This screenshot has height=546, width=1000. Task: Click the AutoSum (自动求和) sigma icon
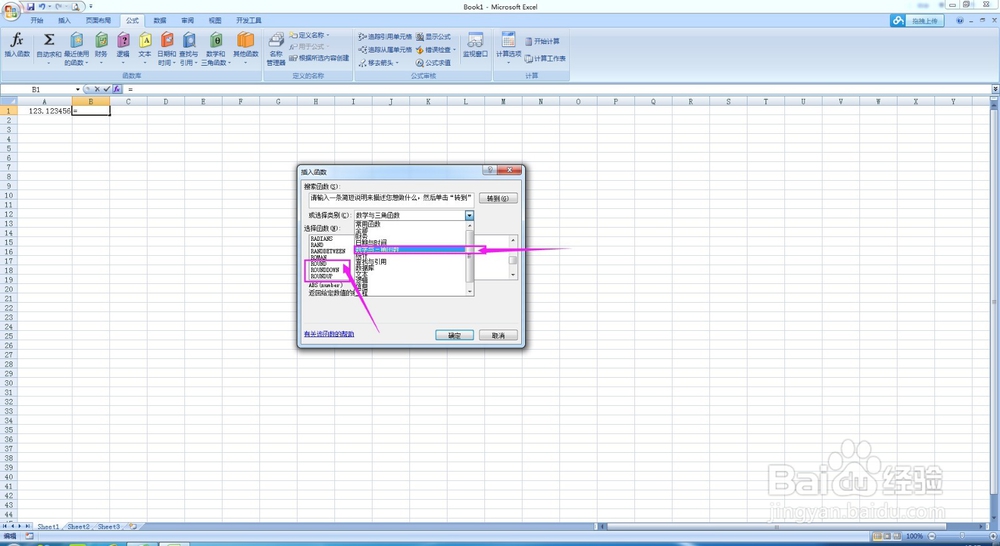(x=48, y=41)
